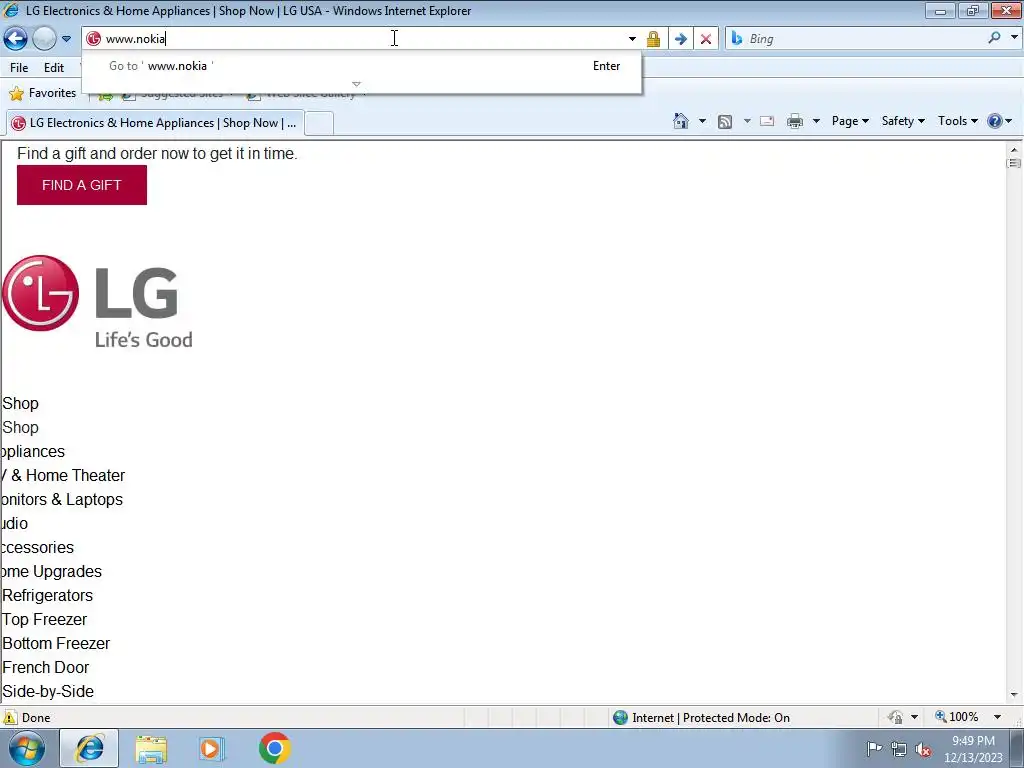View the security lock icon report
The image size is (1024, 768).
pyautogui.click(x=653, y=39)
